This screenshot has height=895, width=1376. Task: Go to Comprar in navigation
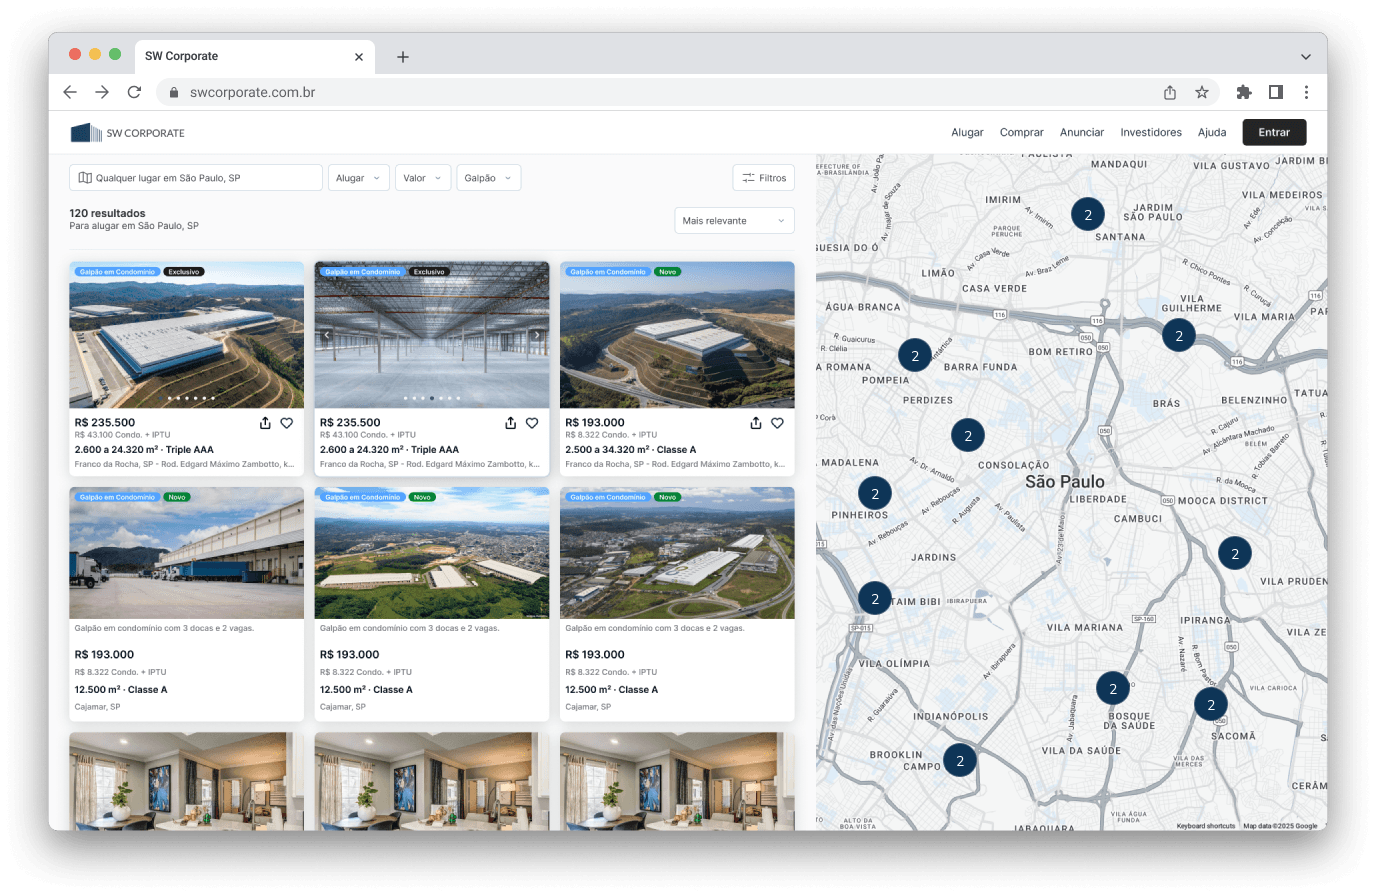(x=1021, y=133)
